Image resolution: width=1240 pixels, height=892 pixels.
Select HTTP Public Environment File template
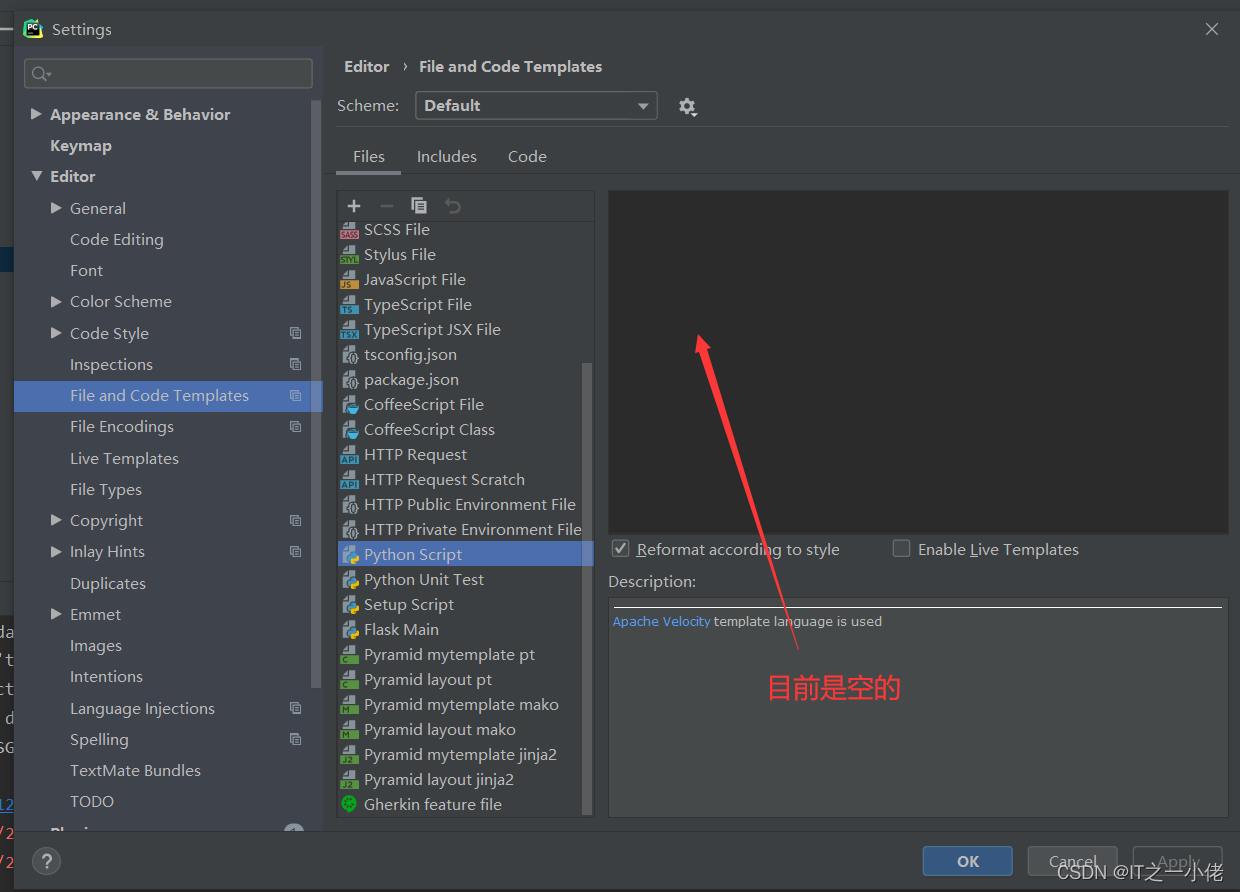pyautogui.click(x=470, y=505)
